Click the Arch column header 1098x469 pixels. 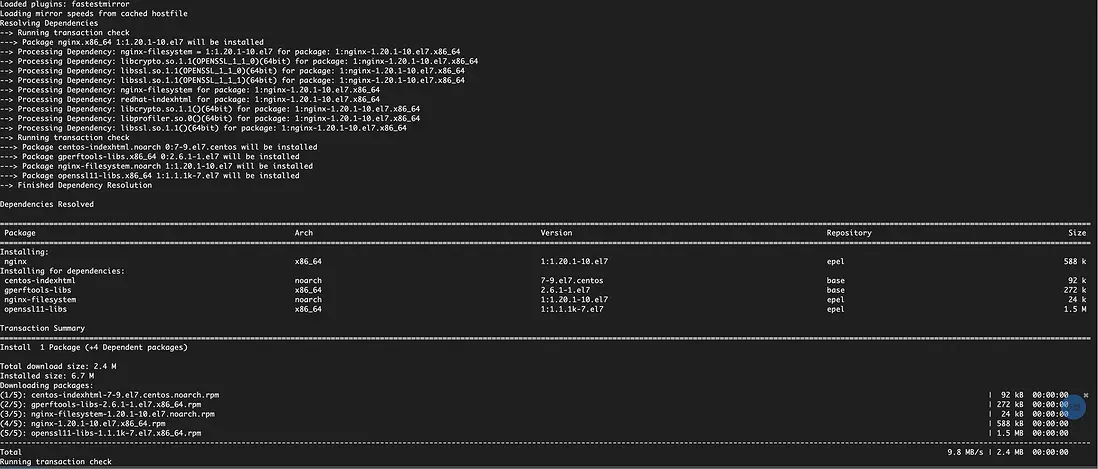303,233
